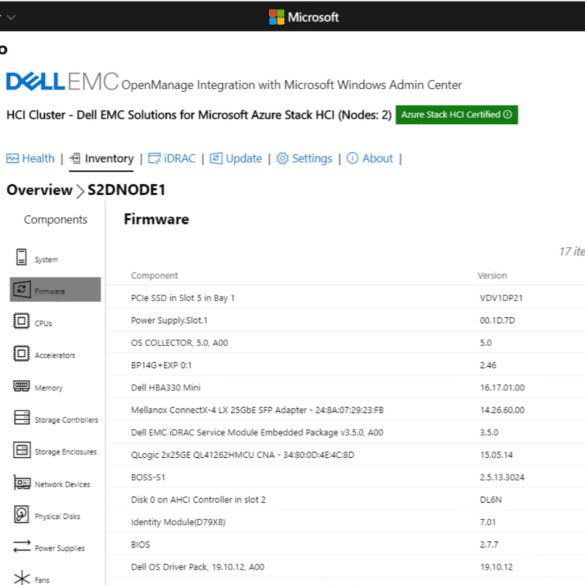Image resolution: width=585 pixels, height=585 pixels.
Task: Select the Storage Enclosures icon
Action: pyautogui.click(x=22, y=450)
